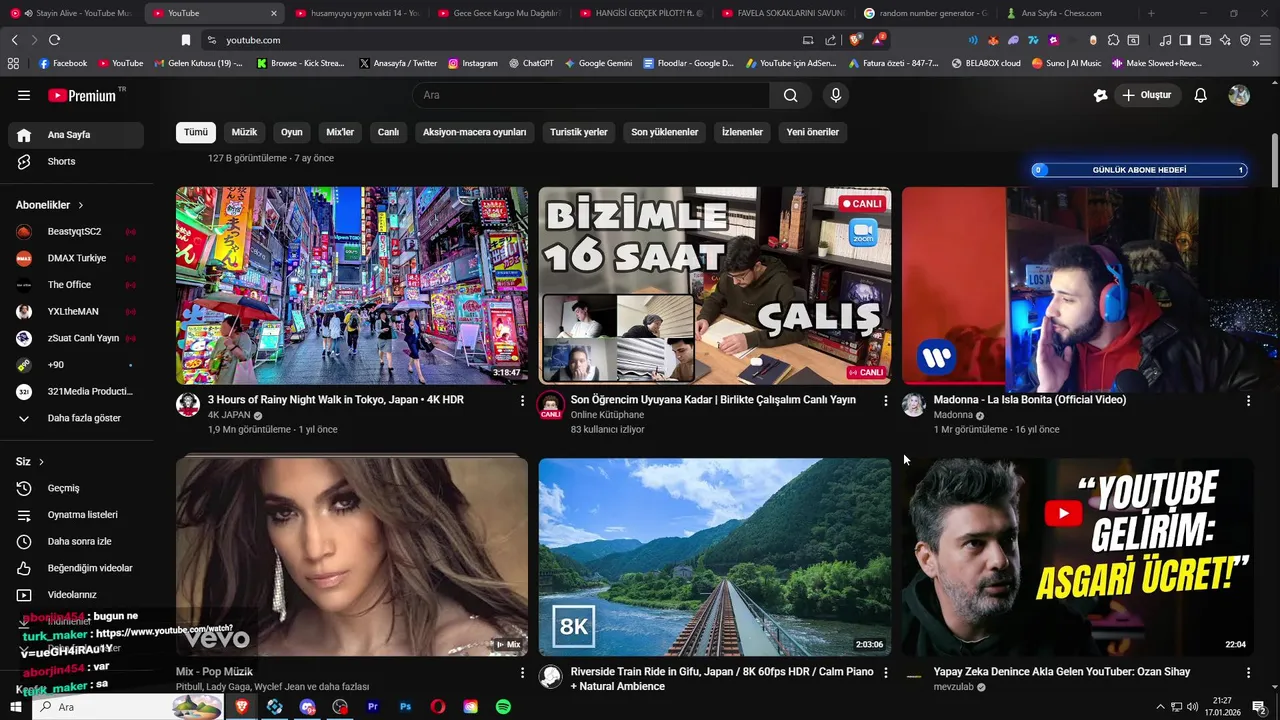Viewport: 1280px width, 720px height.
Task: Click the Oluştur create button
Action: coord(1147,95)
